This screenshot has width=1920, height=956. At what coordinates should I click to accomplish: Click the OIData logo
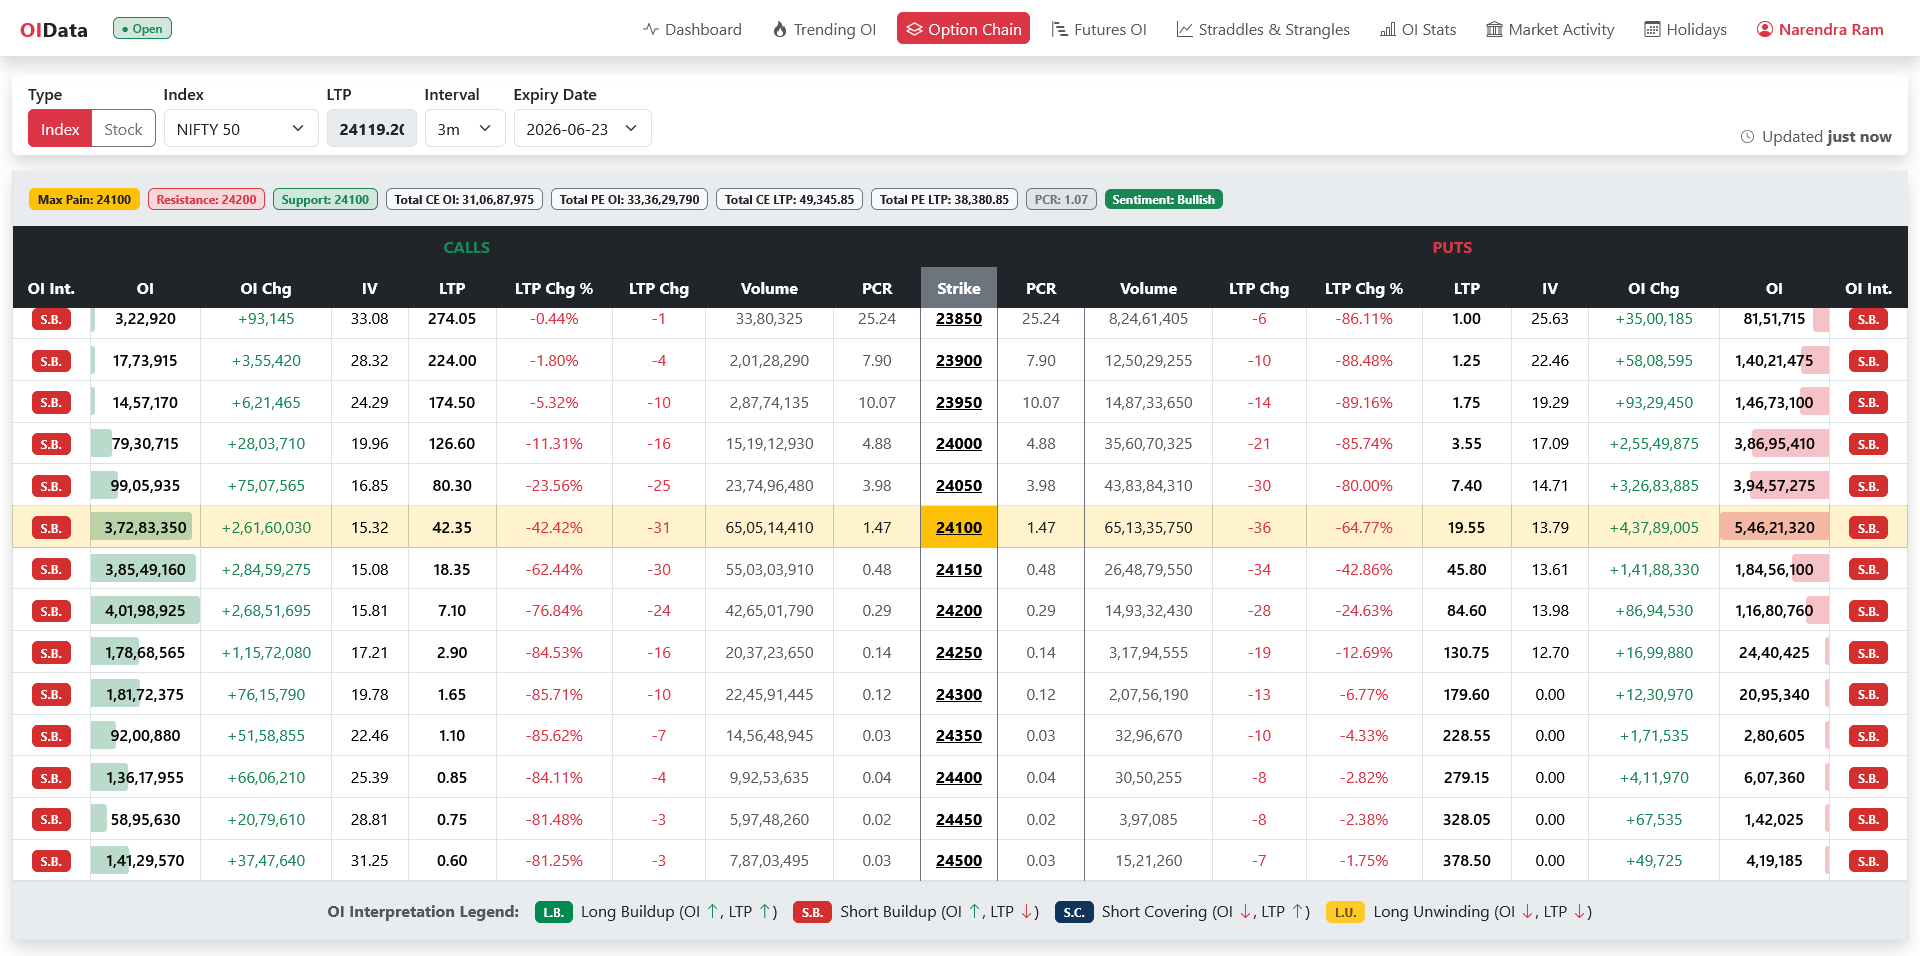(54, 30)
